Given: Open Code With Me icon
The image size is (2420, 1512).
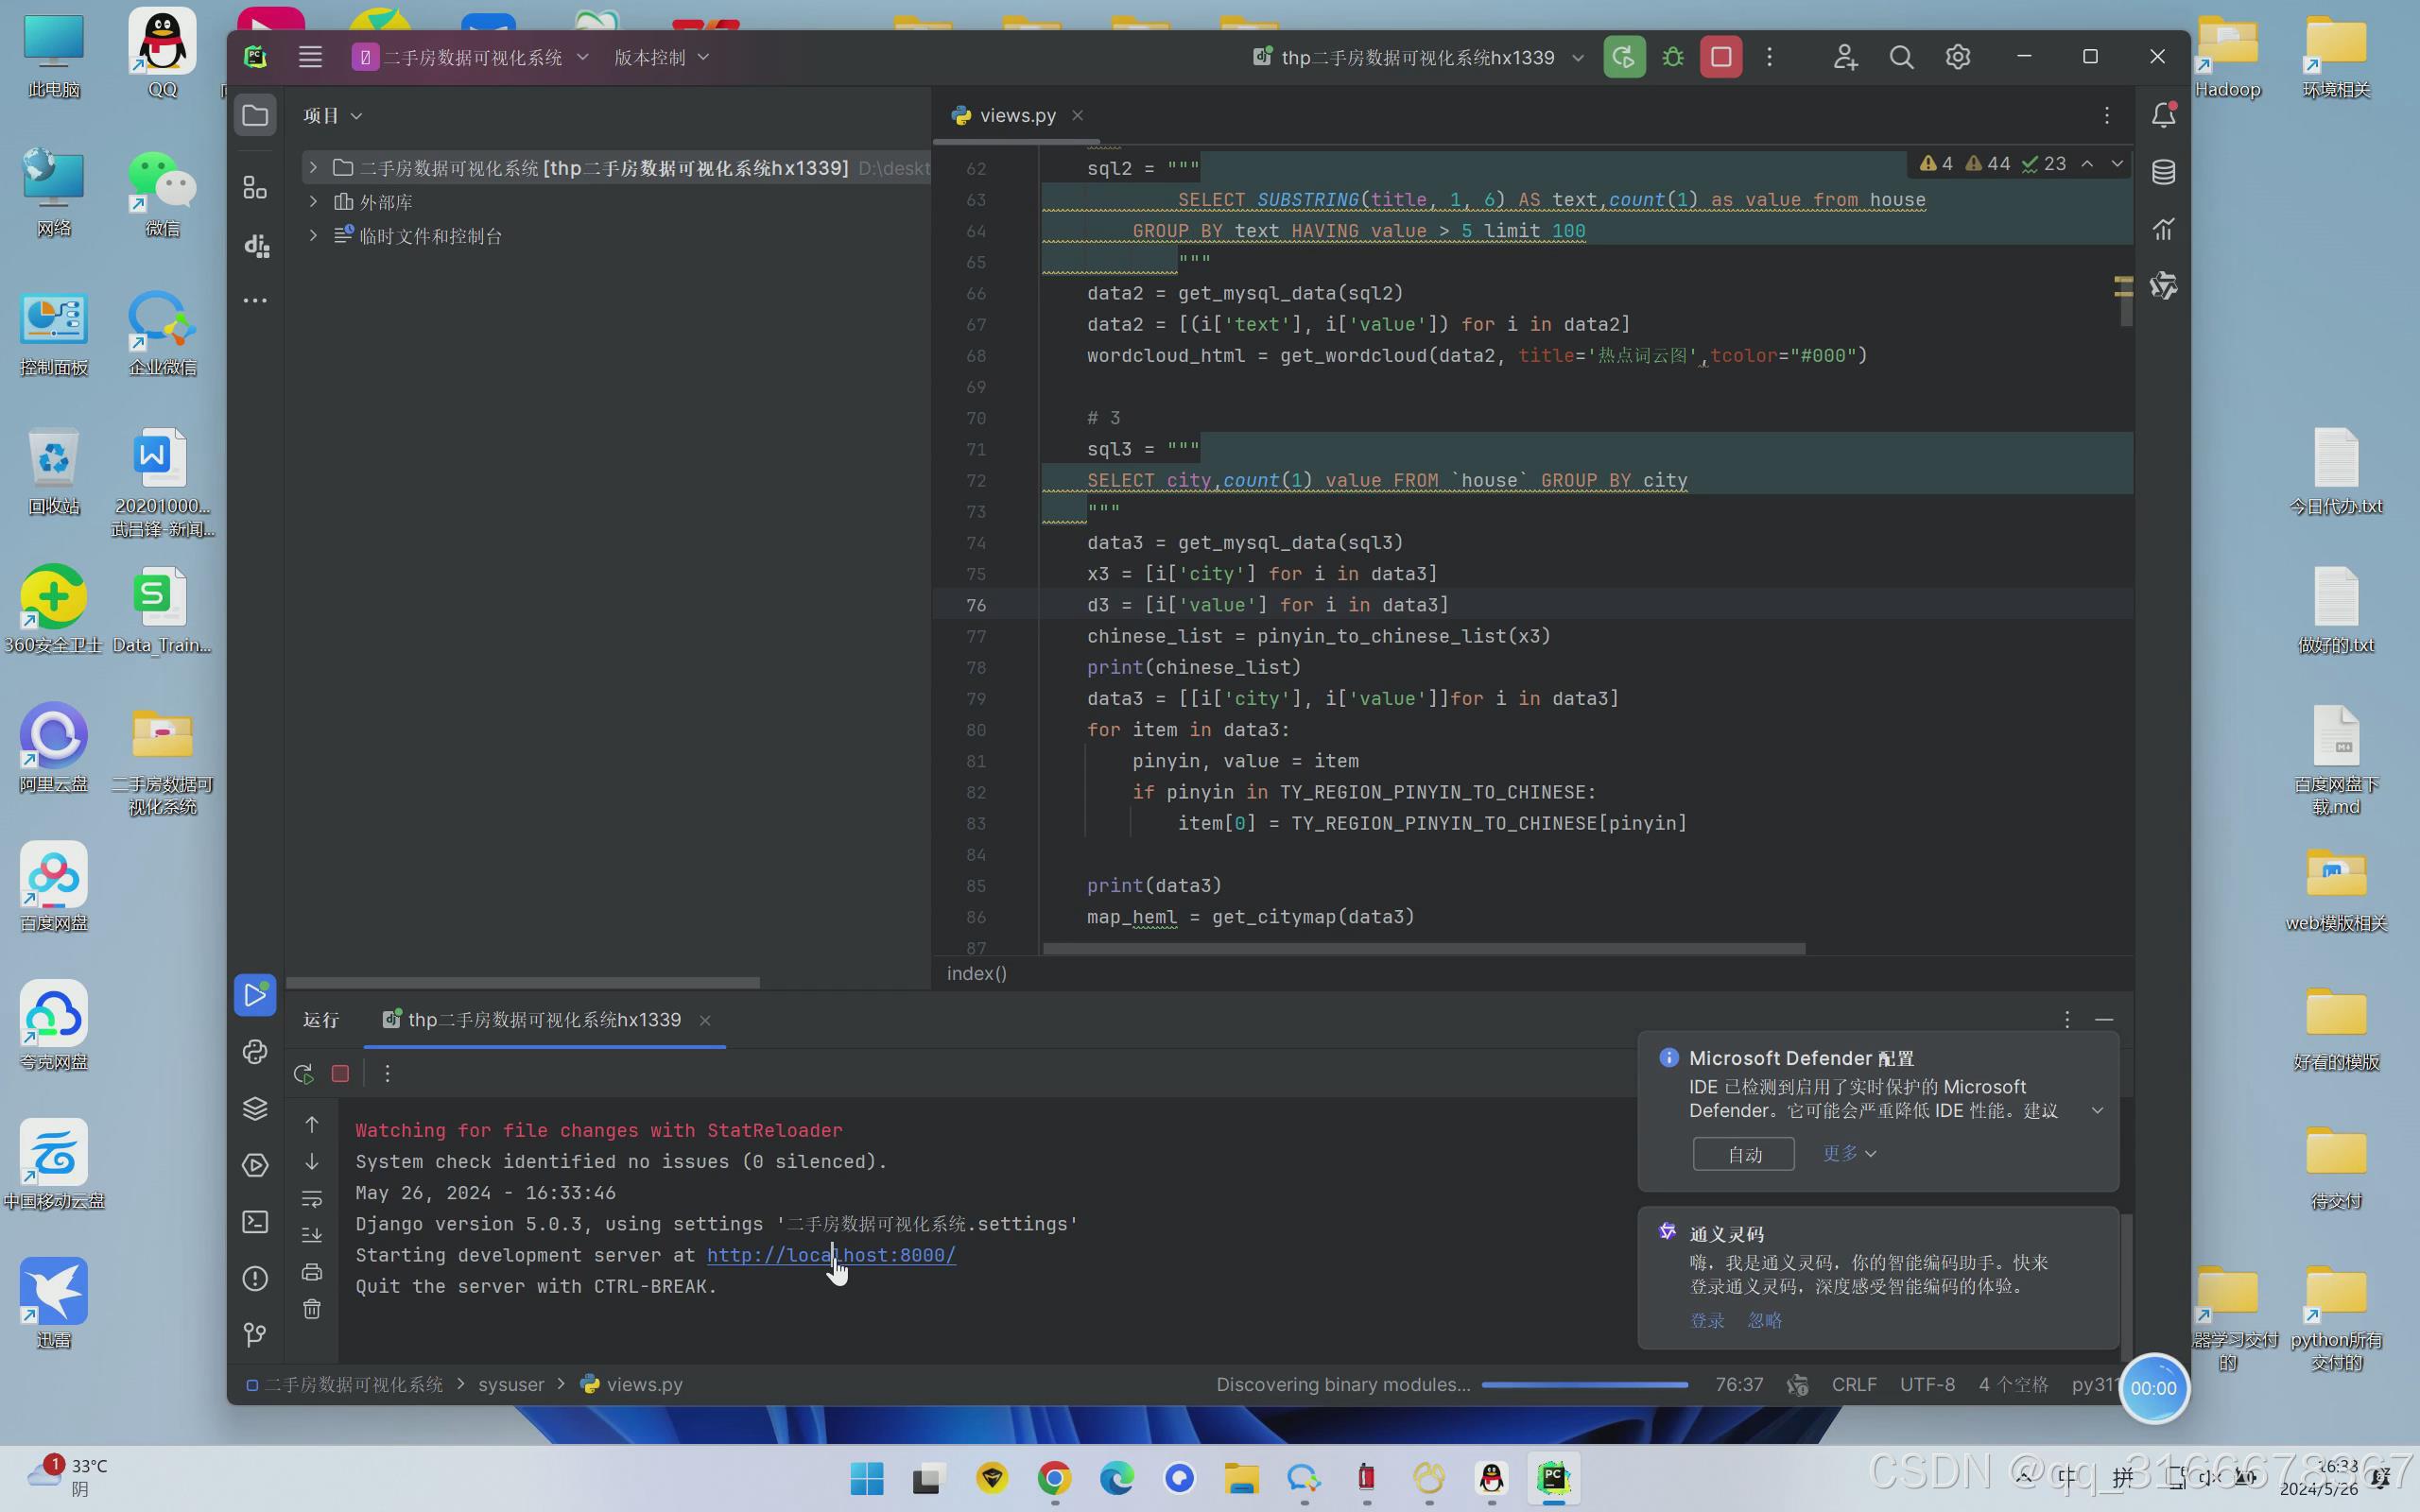Looking at the screenshot, I should (x=1845, y=57).
